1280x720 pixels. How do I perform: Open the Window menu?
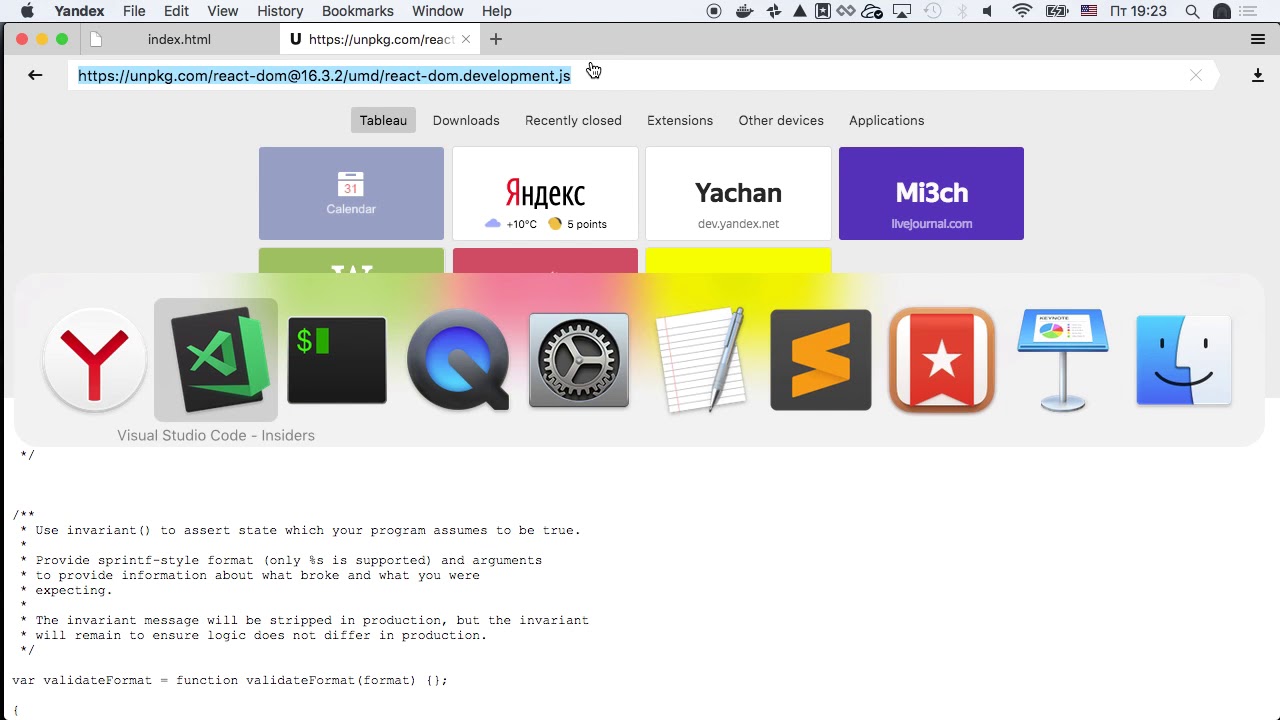(437, 11)
